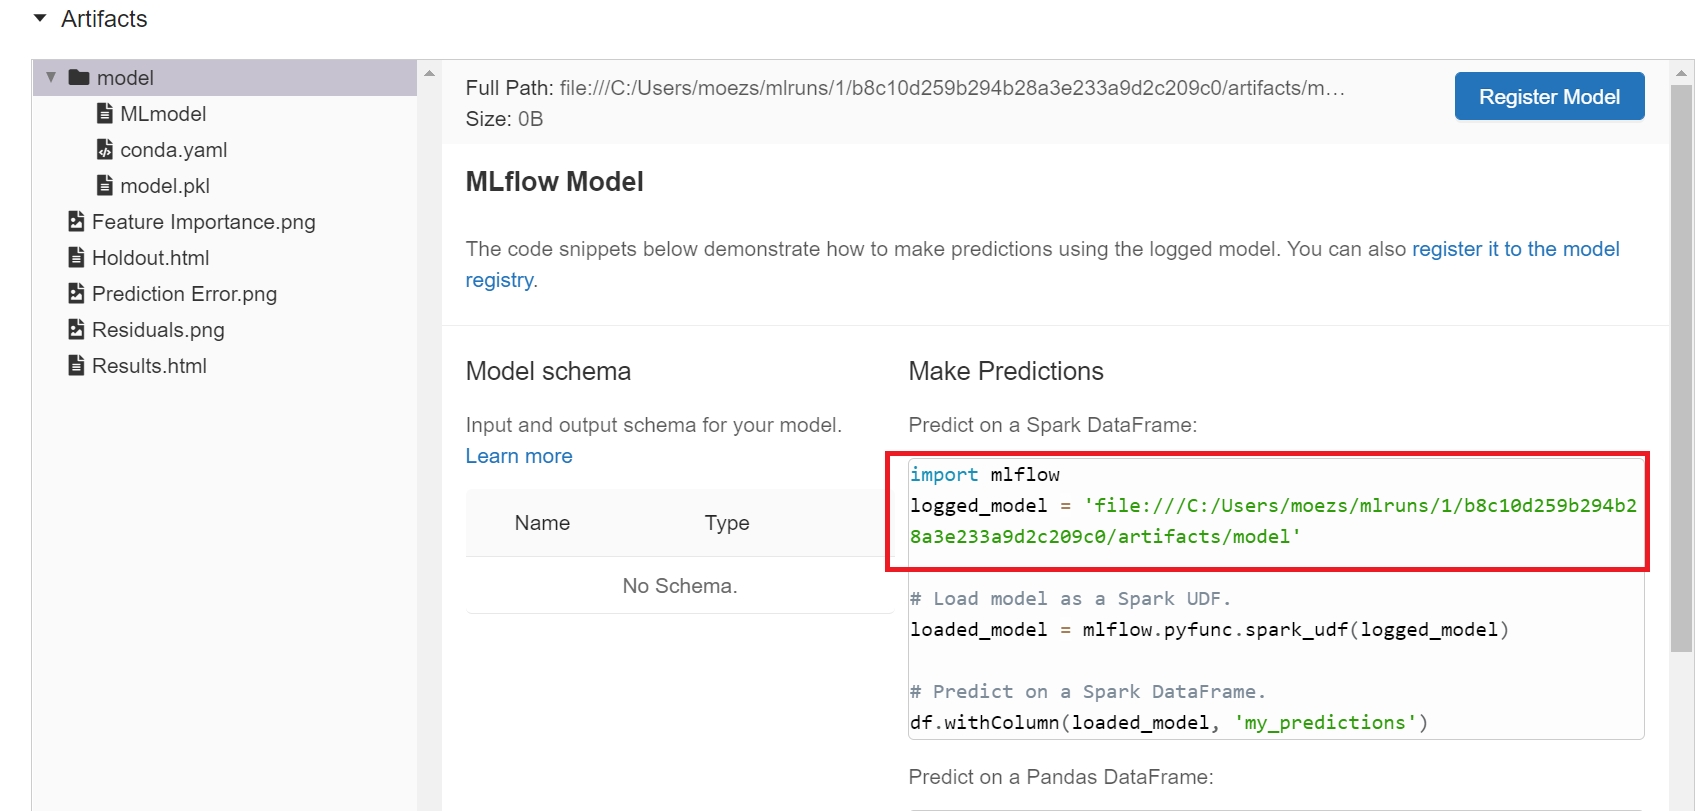Image resolution: width=1696 pixels, height=811 pixels.
Task: Follow the Learn more schema link
Action: pos(519,456)
